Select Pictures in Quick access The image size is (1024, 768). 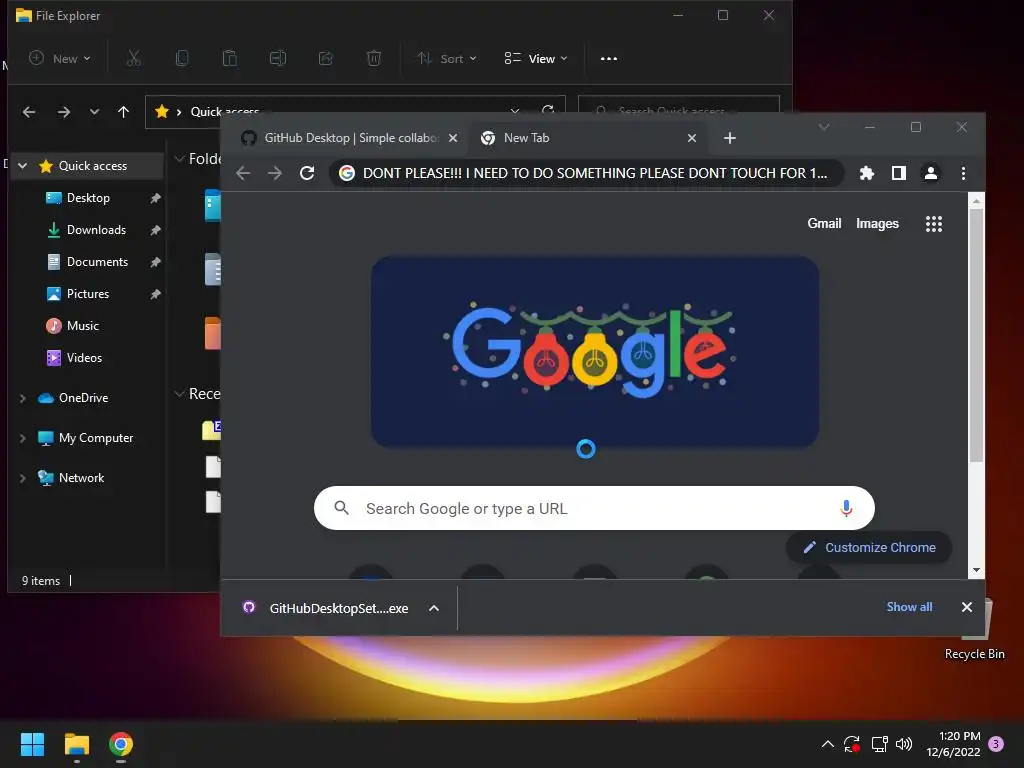tap(88, 294)
